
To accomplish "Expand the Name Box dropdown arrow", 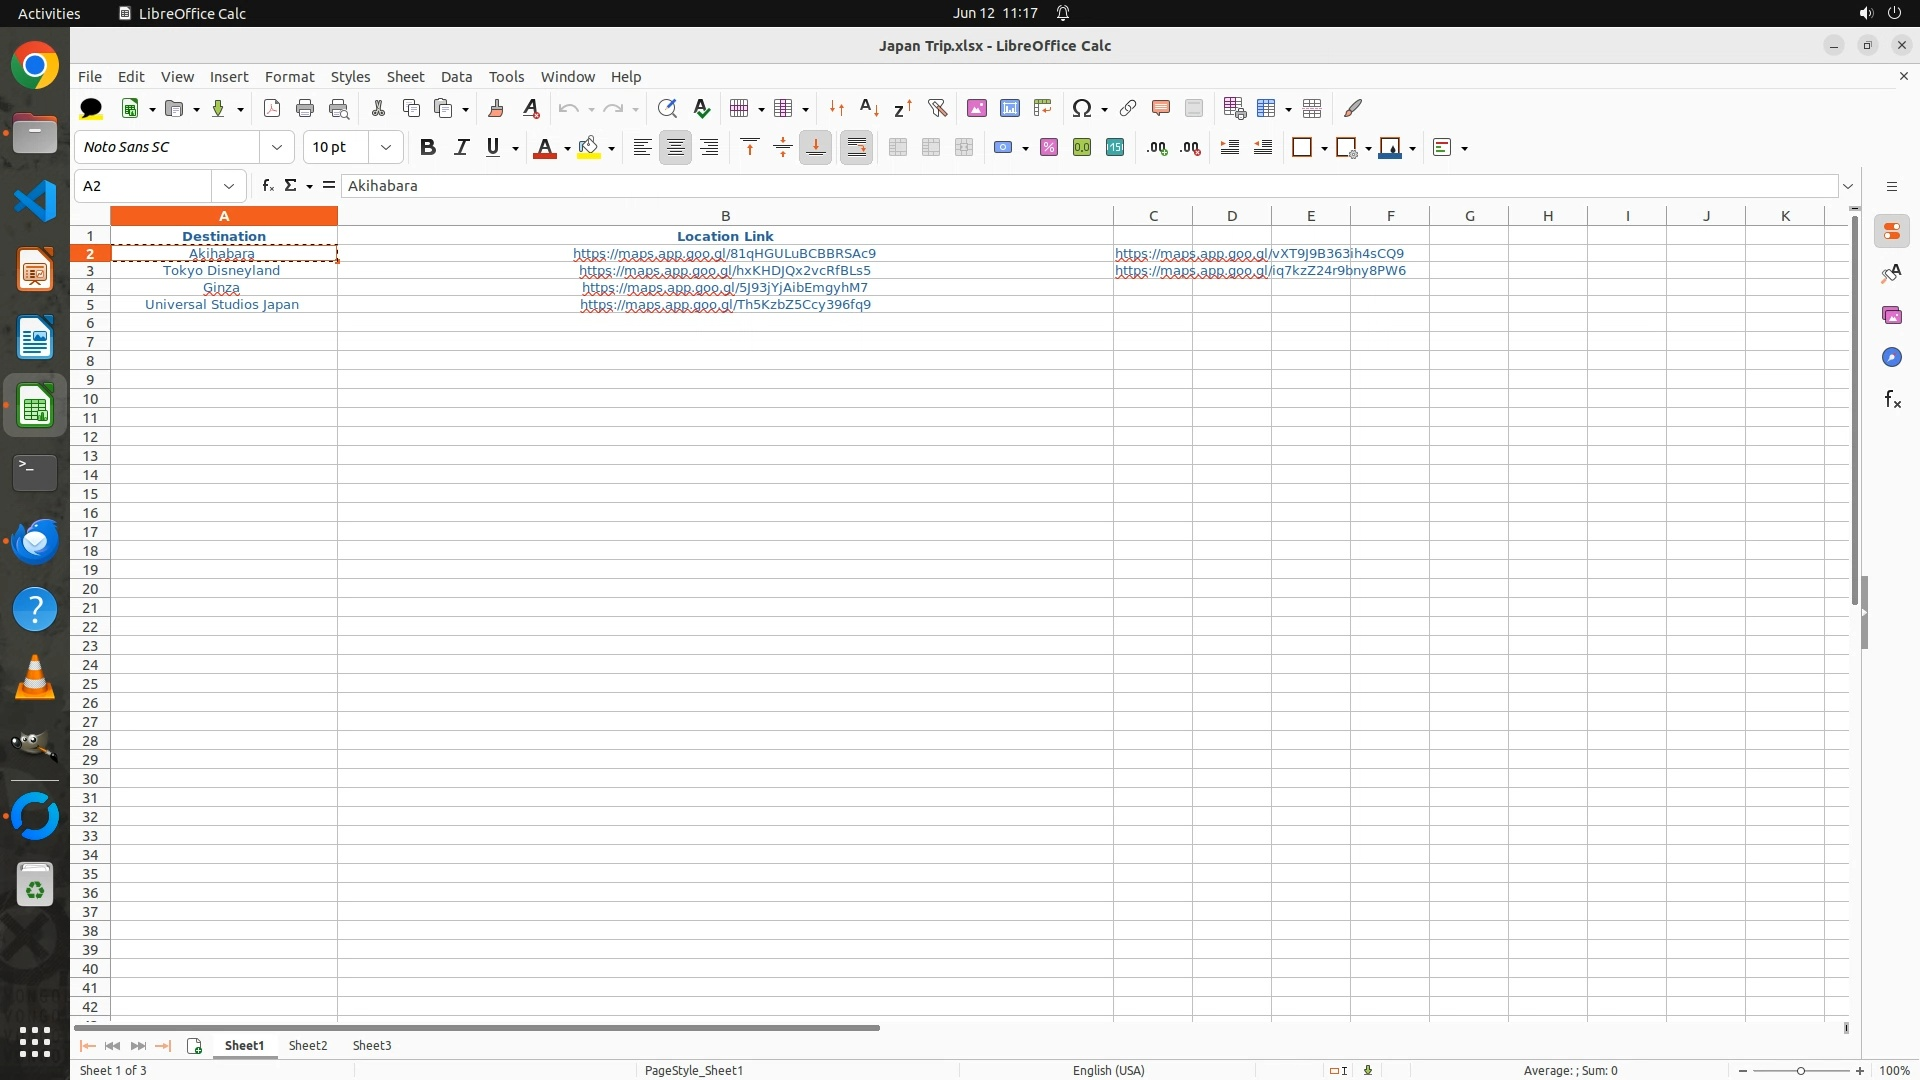I will click(x=229, y=186).
